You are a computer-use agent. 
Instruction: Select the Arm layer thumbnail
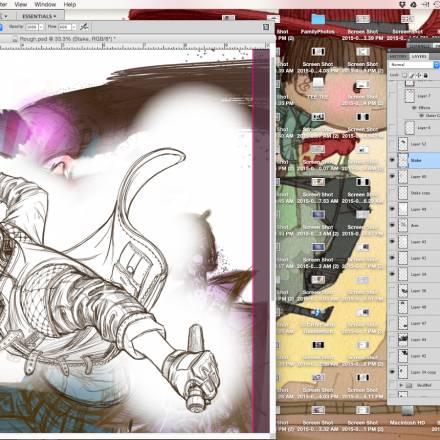403,226
